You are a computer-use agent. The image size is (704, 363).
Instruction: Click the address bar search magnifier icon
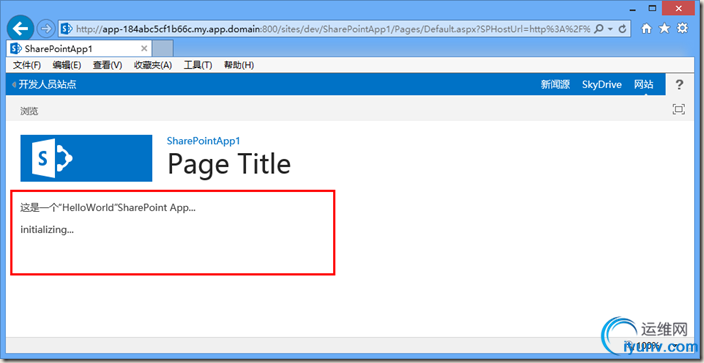pyautogui.click(x=598, y=29)
